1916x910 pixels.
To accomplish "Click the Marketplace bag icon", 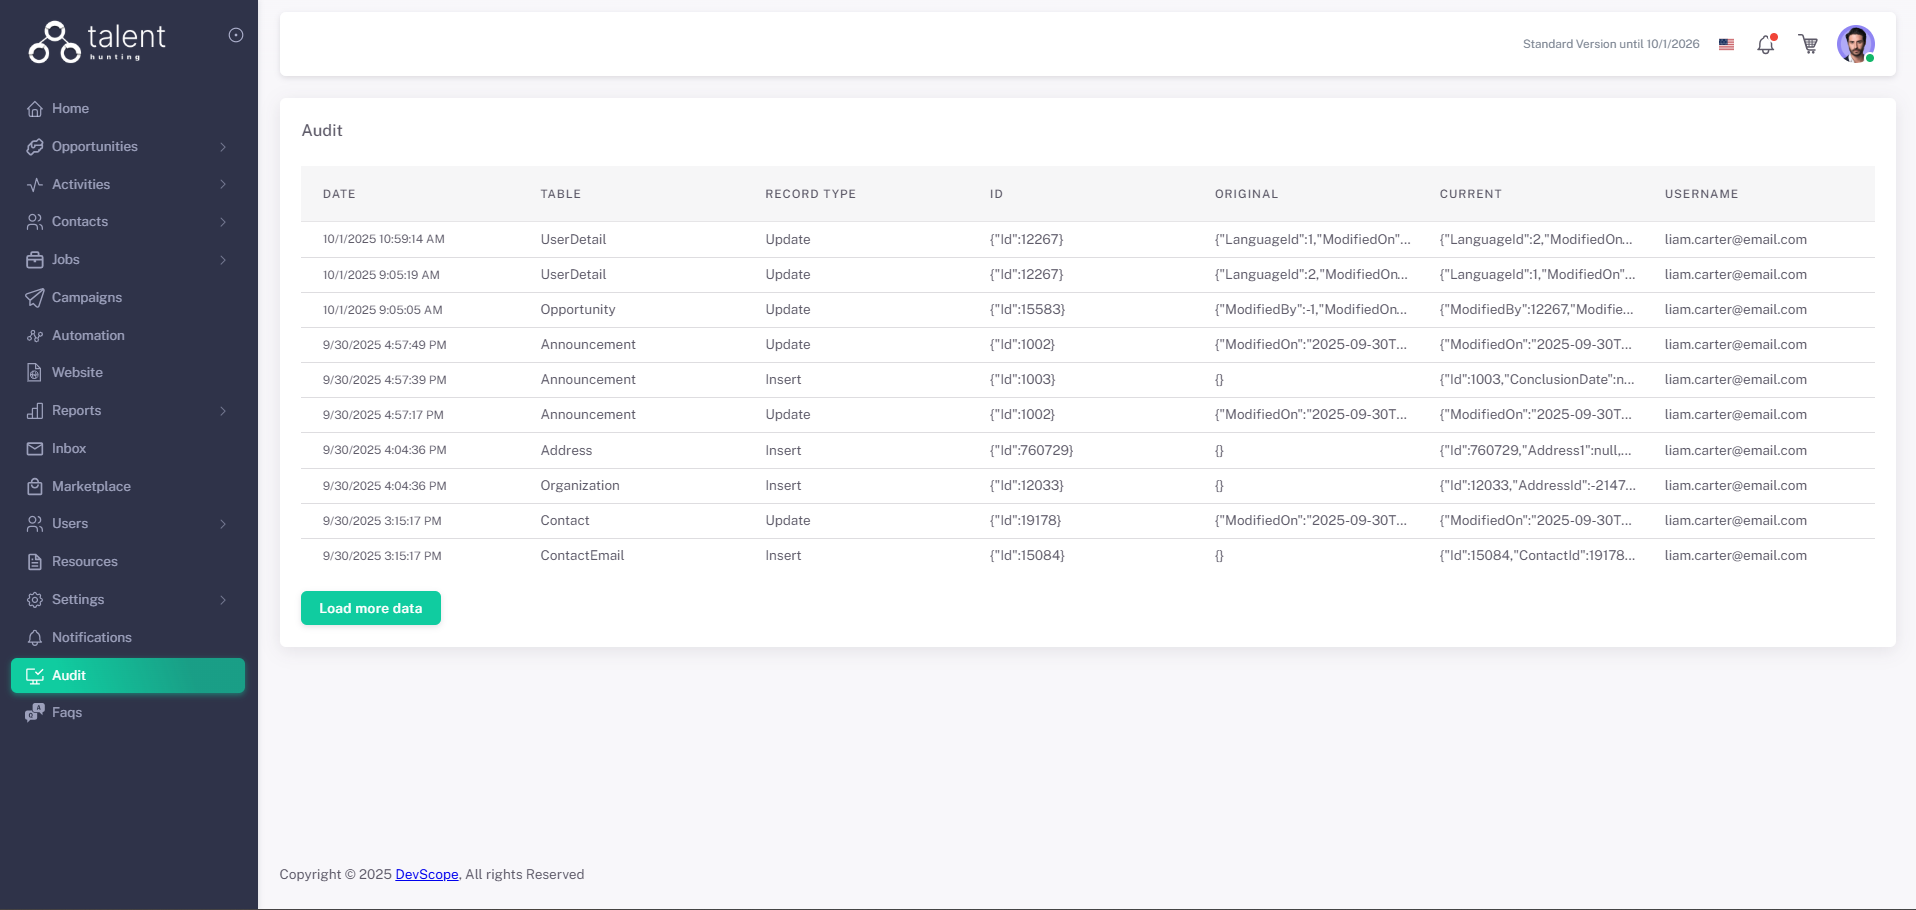I will pyautogui.click(x=35, y=487).
